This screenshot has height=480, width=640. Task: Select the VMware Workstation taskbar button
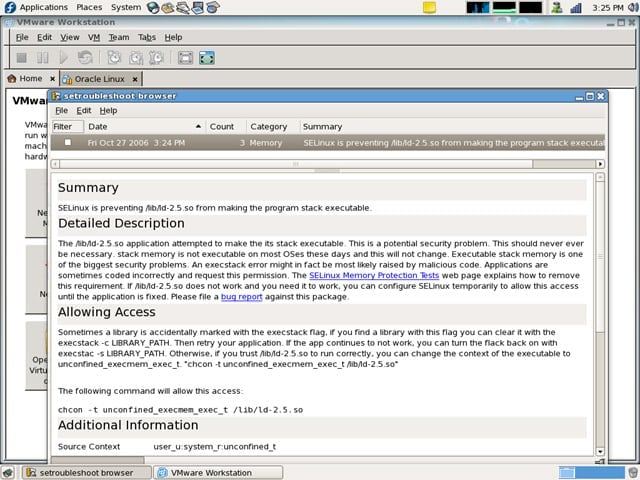218,473
